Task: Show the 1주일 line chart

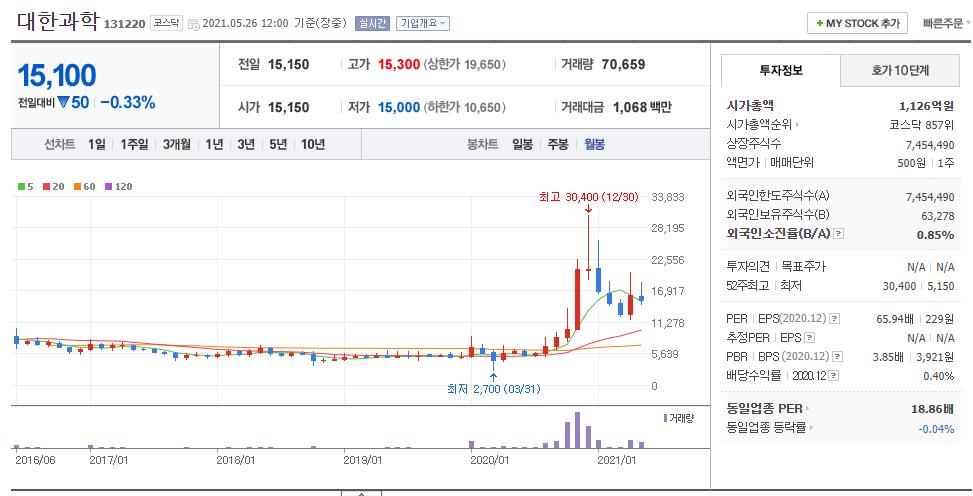Action: (x=134, y=144)
